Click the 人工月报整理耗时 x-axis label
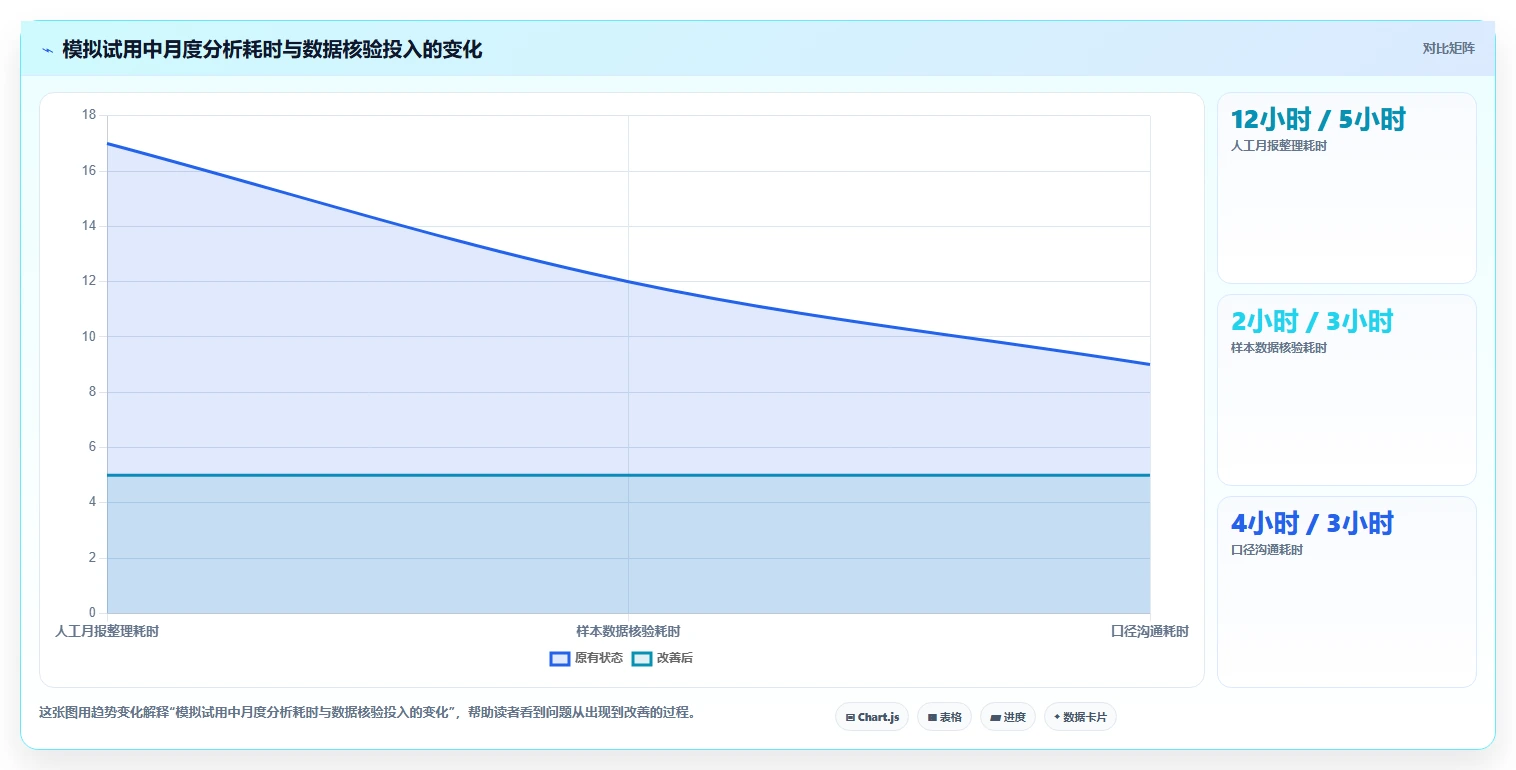 (x=107, y=631)
